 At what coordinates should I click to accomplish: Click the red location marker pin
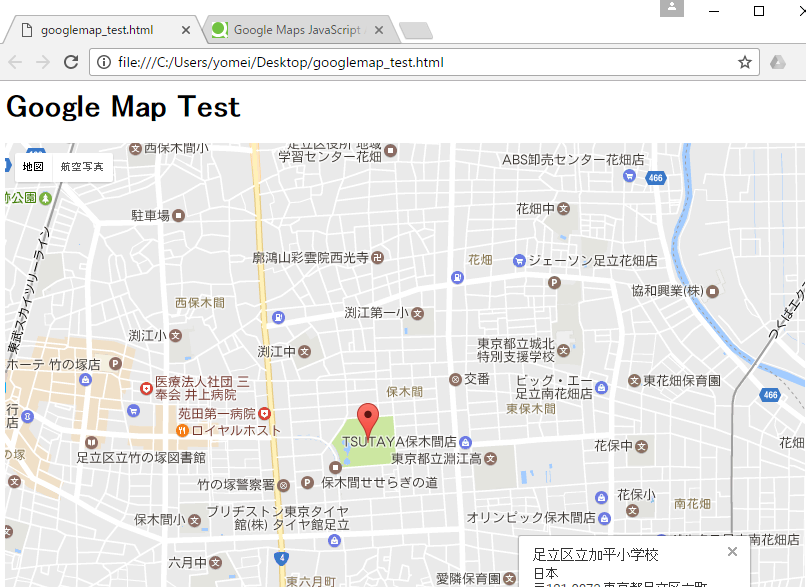pyautogui.click(x=368, y=421)
